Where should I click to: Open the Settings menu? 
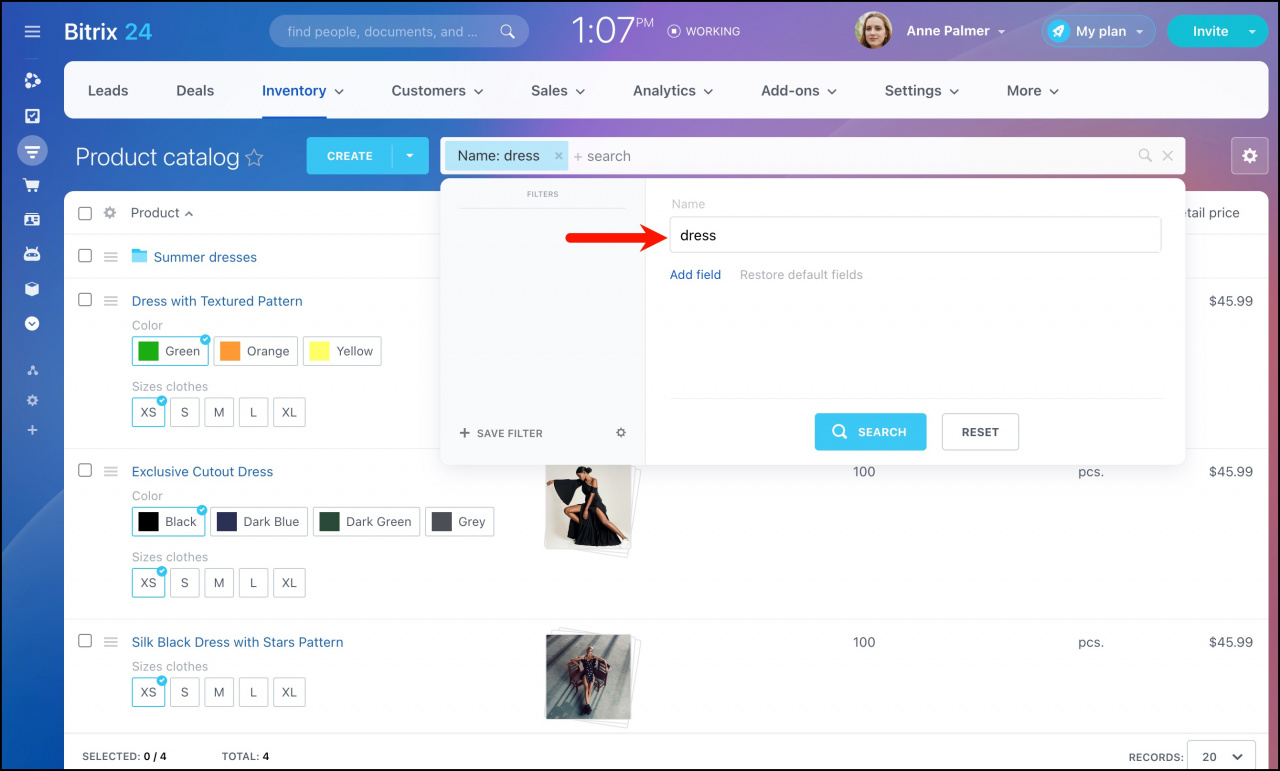tap(921, 90)
